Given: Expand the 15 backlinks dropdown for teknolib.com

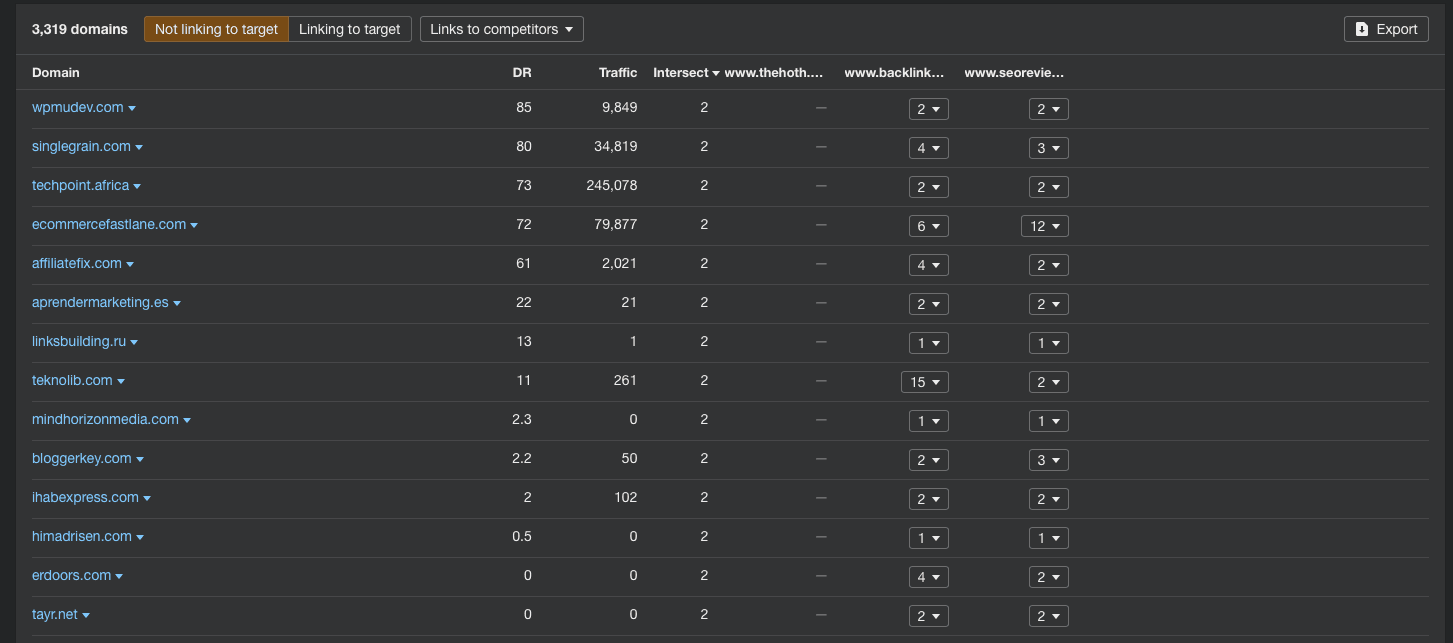Looking at the screenshot, I should click(x=924, y=382).
